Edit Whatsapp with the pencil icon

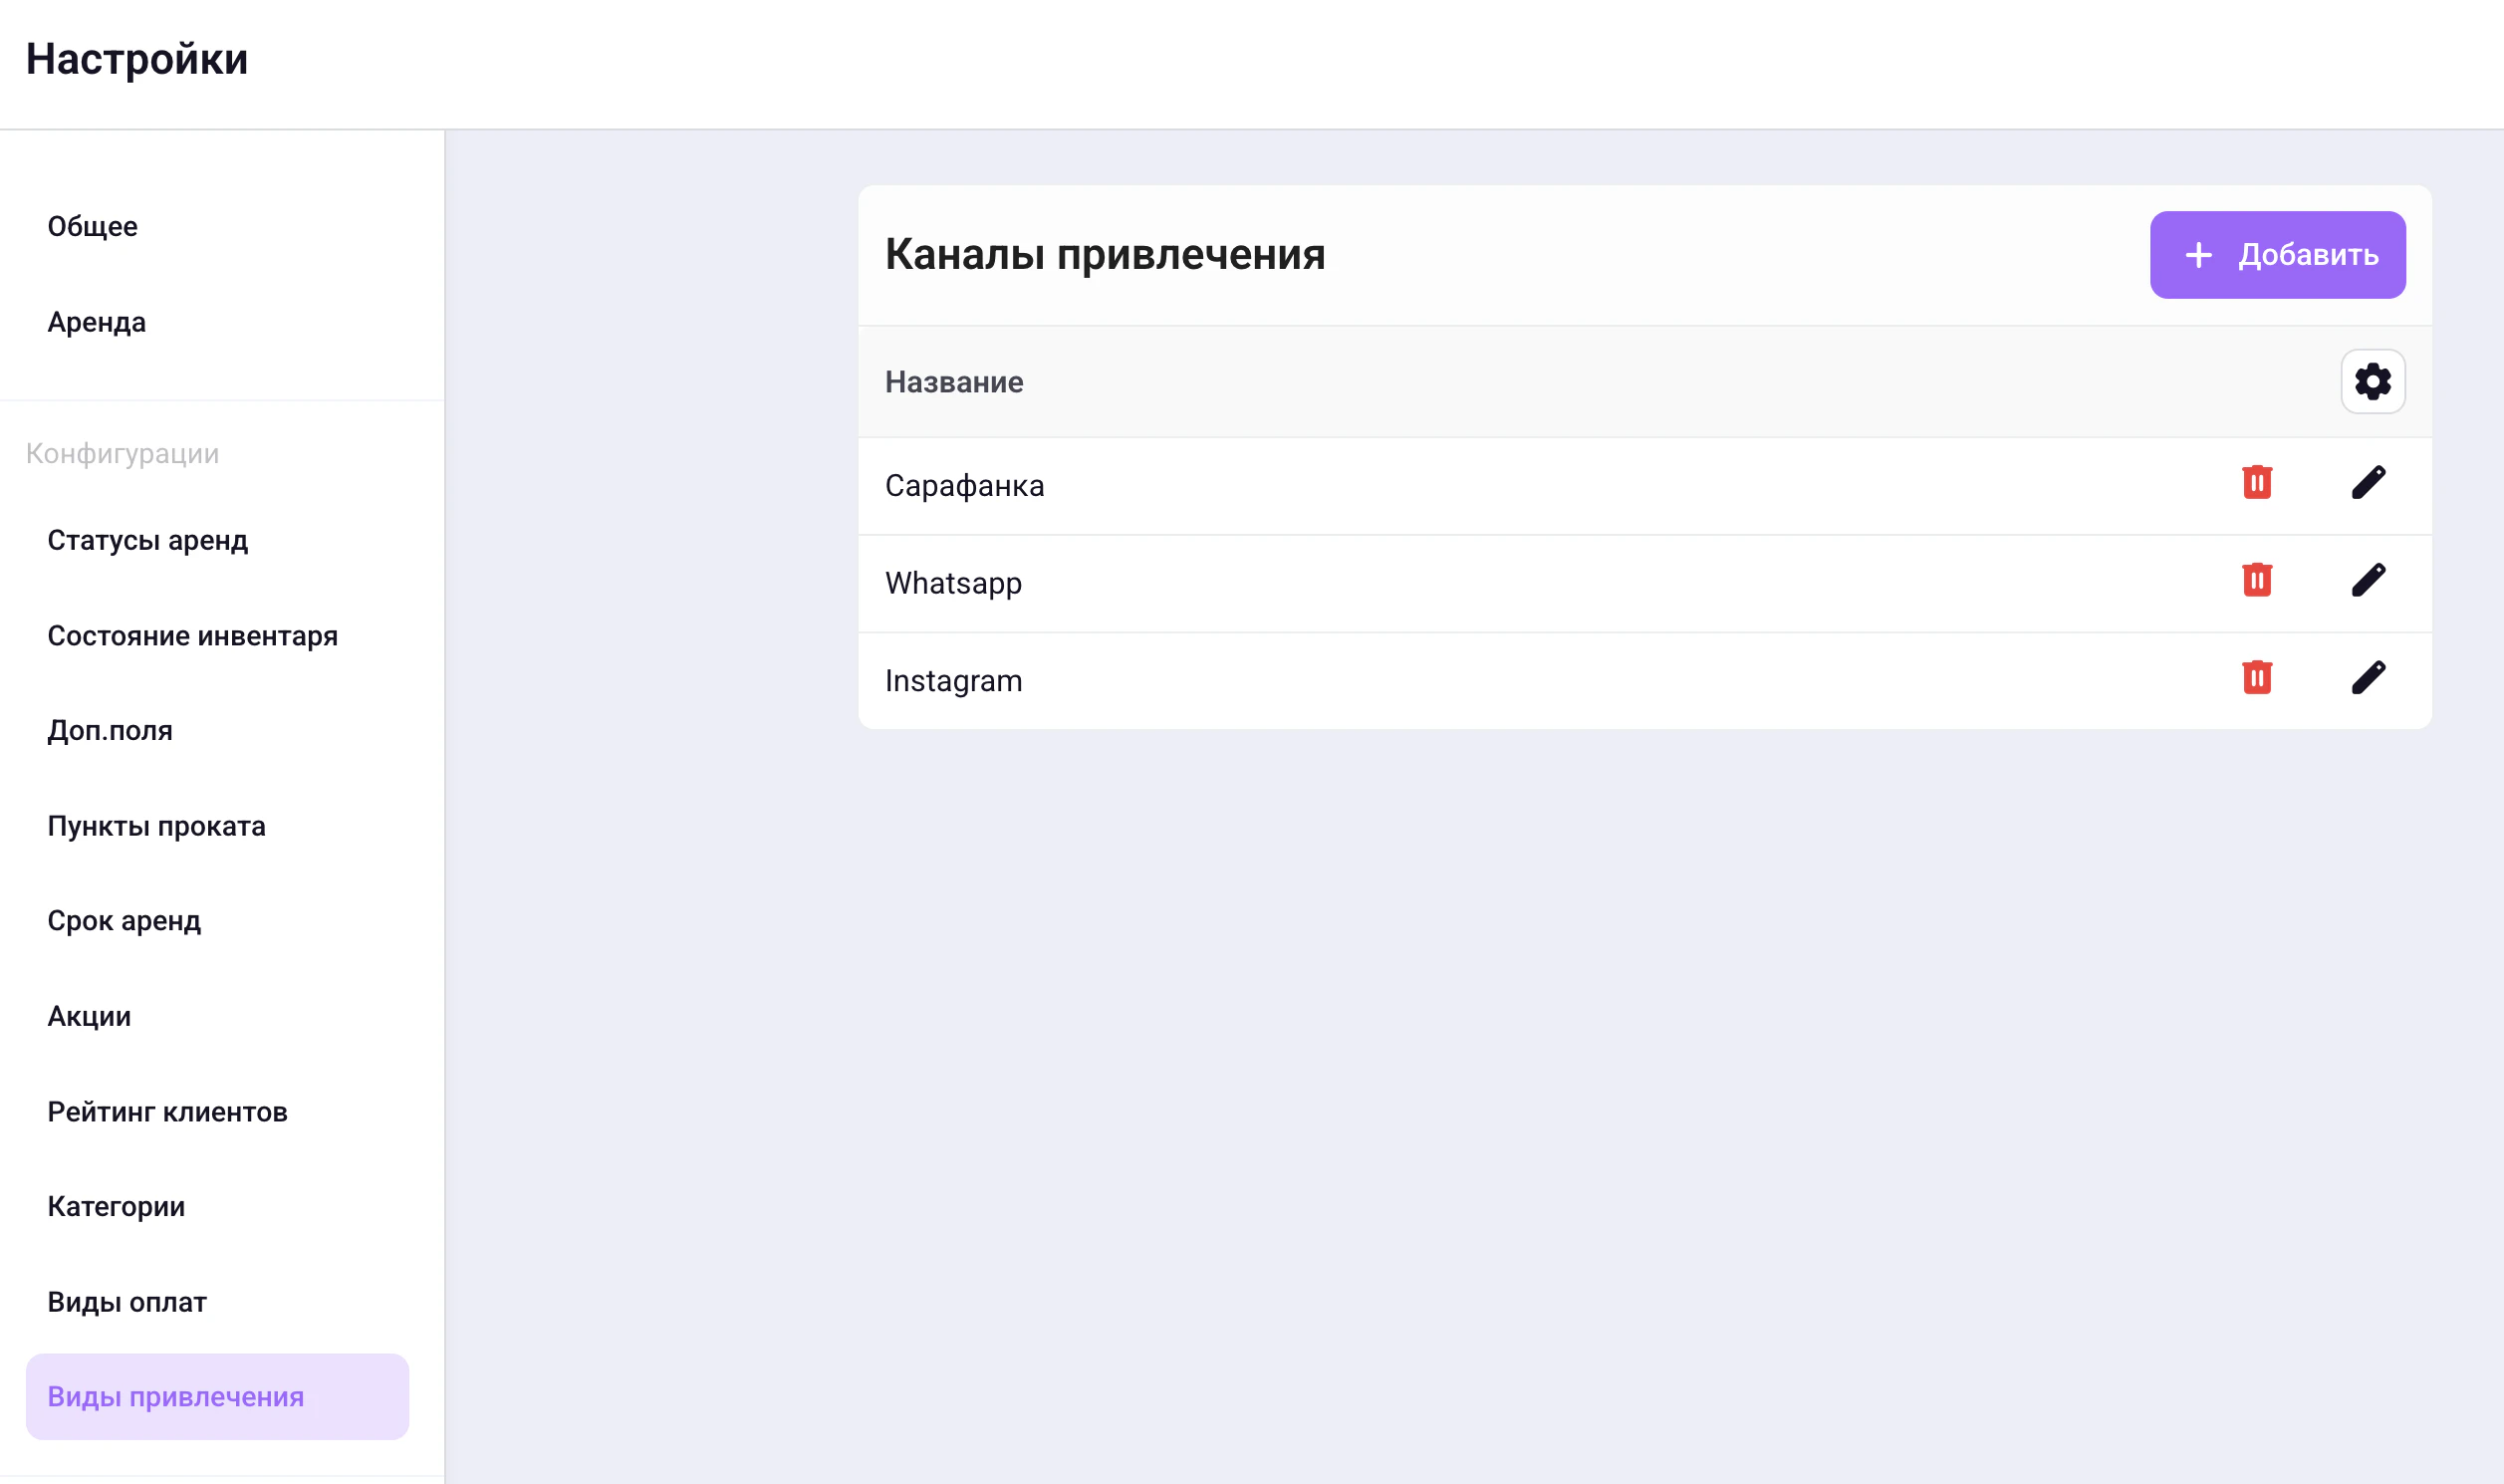[2369, 580]
